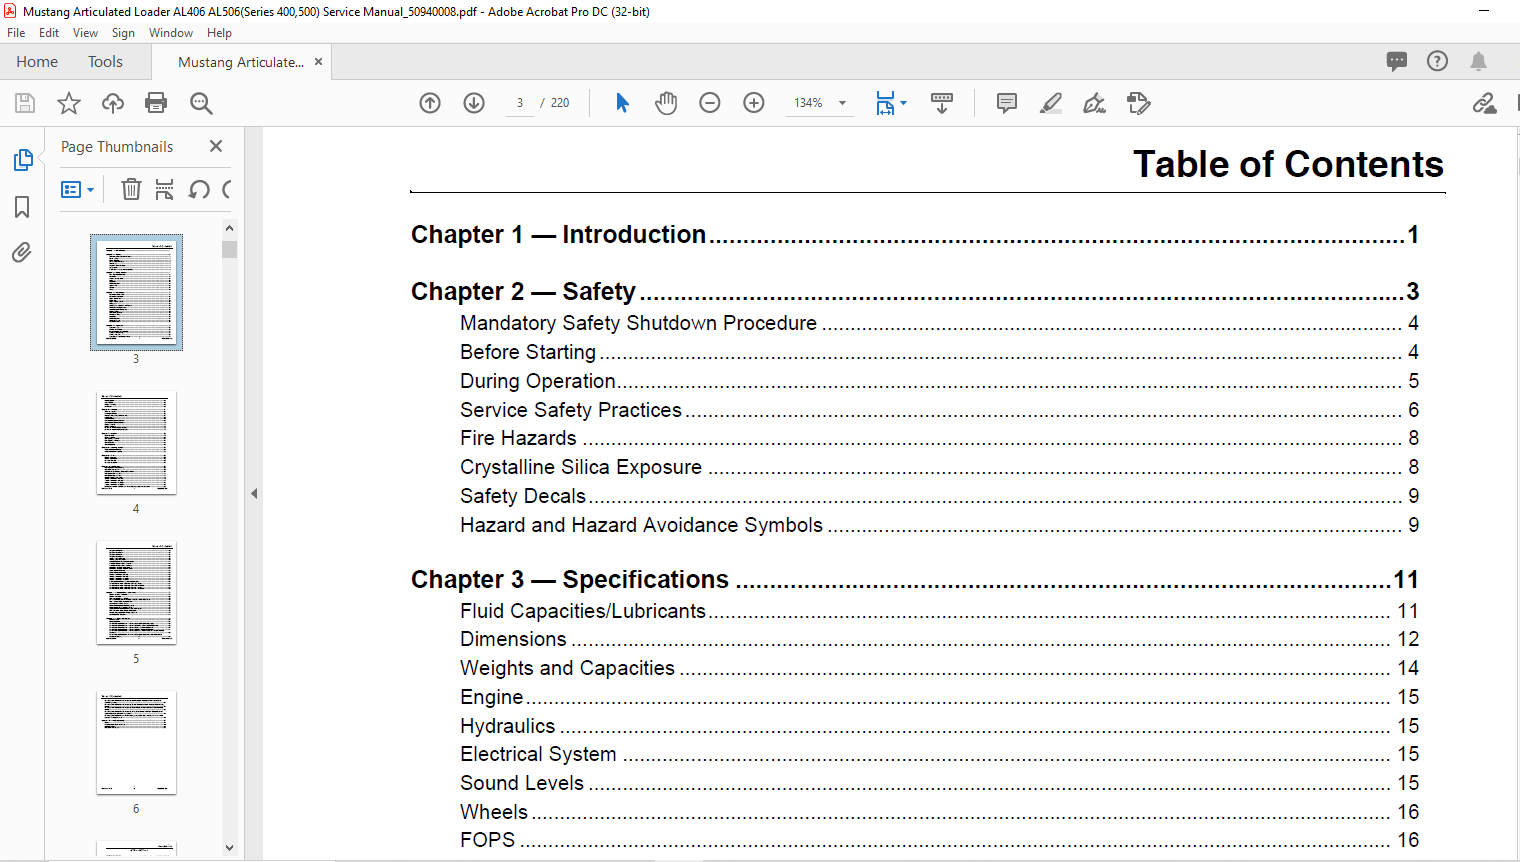Select the Mustang Articulate document tab

(x=240, y=62)
